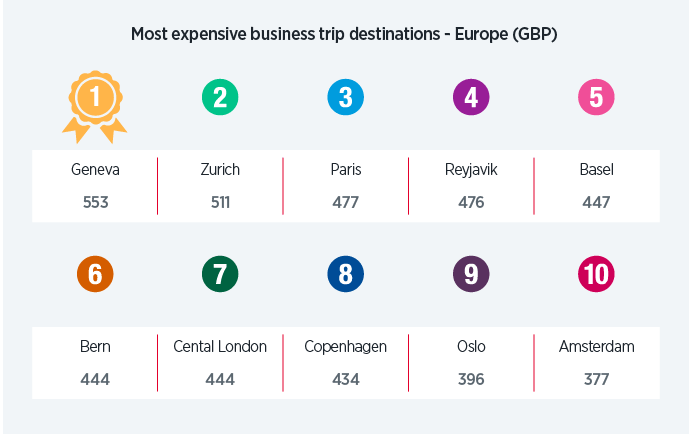Select the Oslo cost value 396

(471, 379)
